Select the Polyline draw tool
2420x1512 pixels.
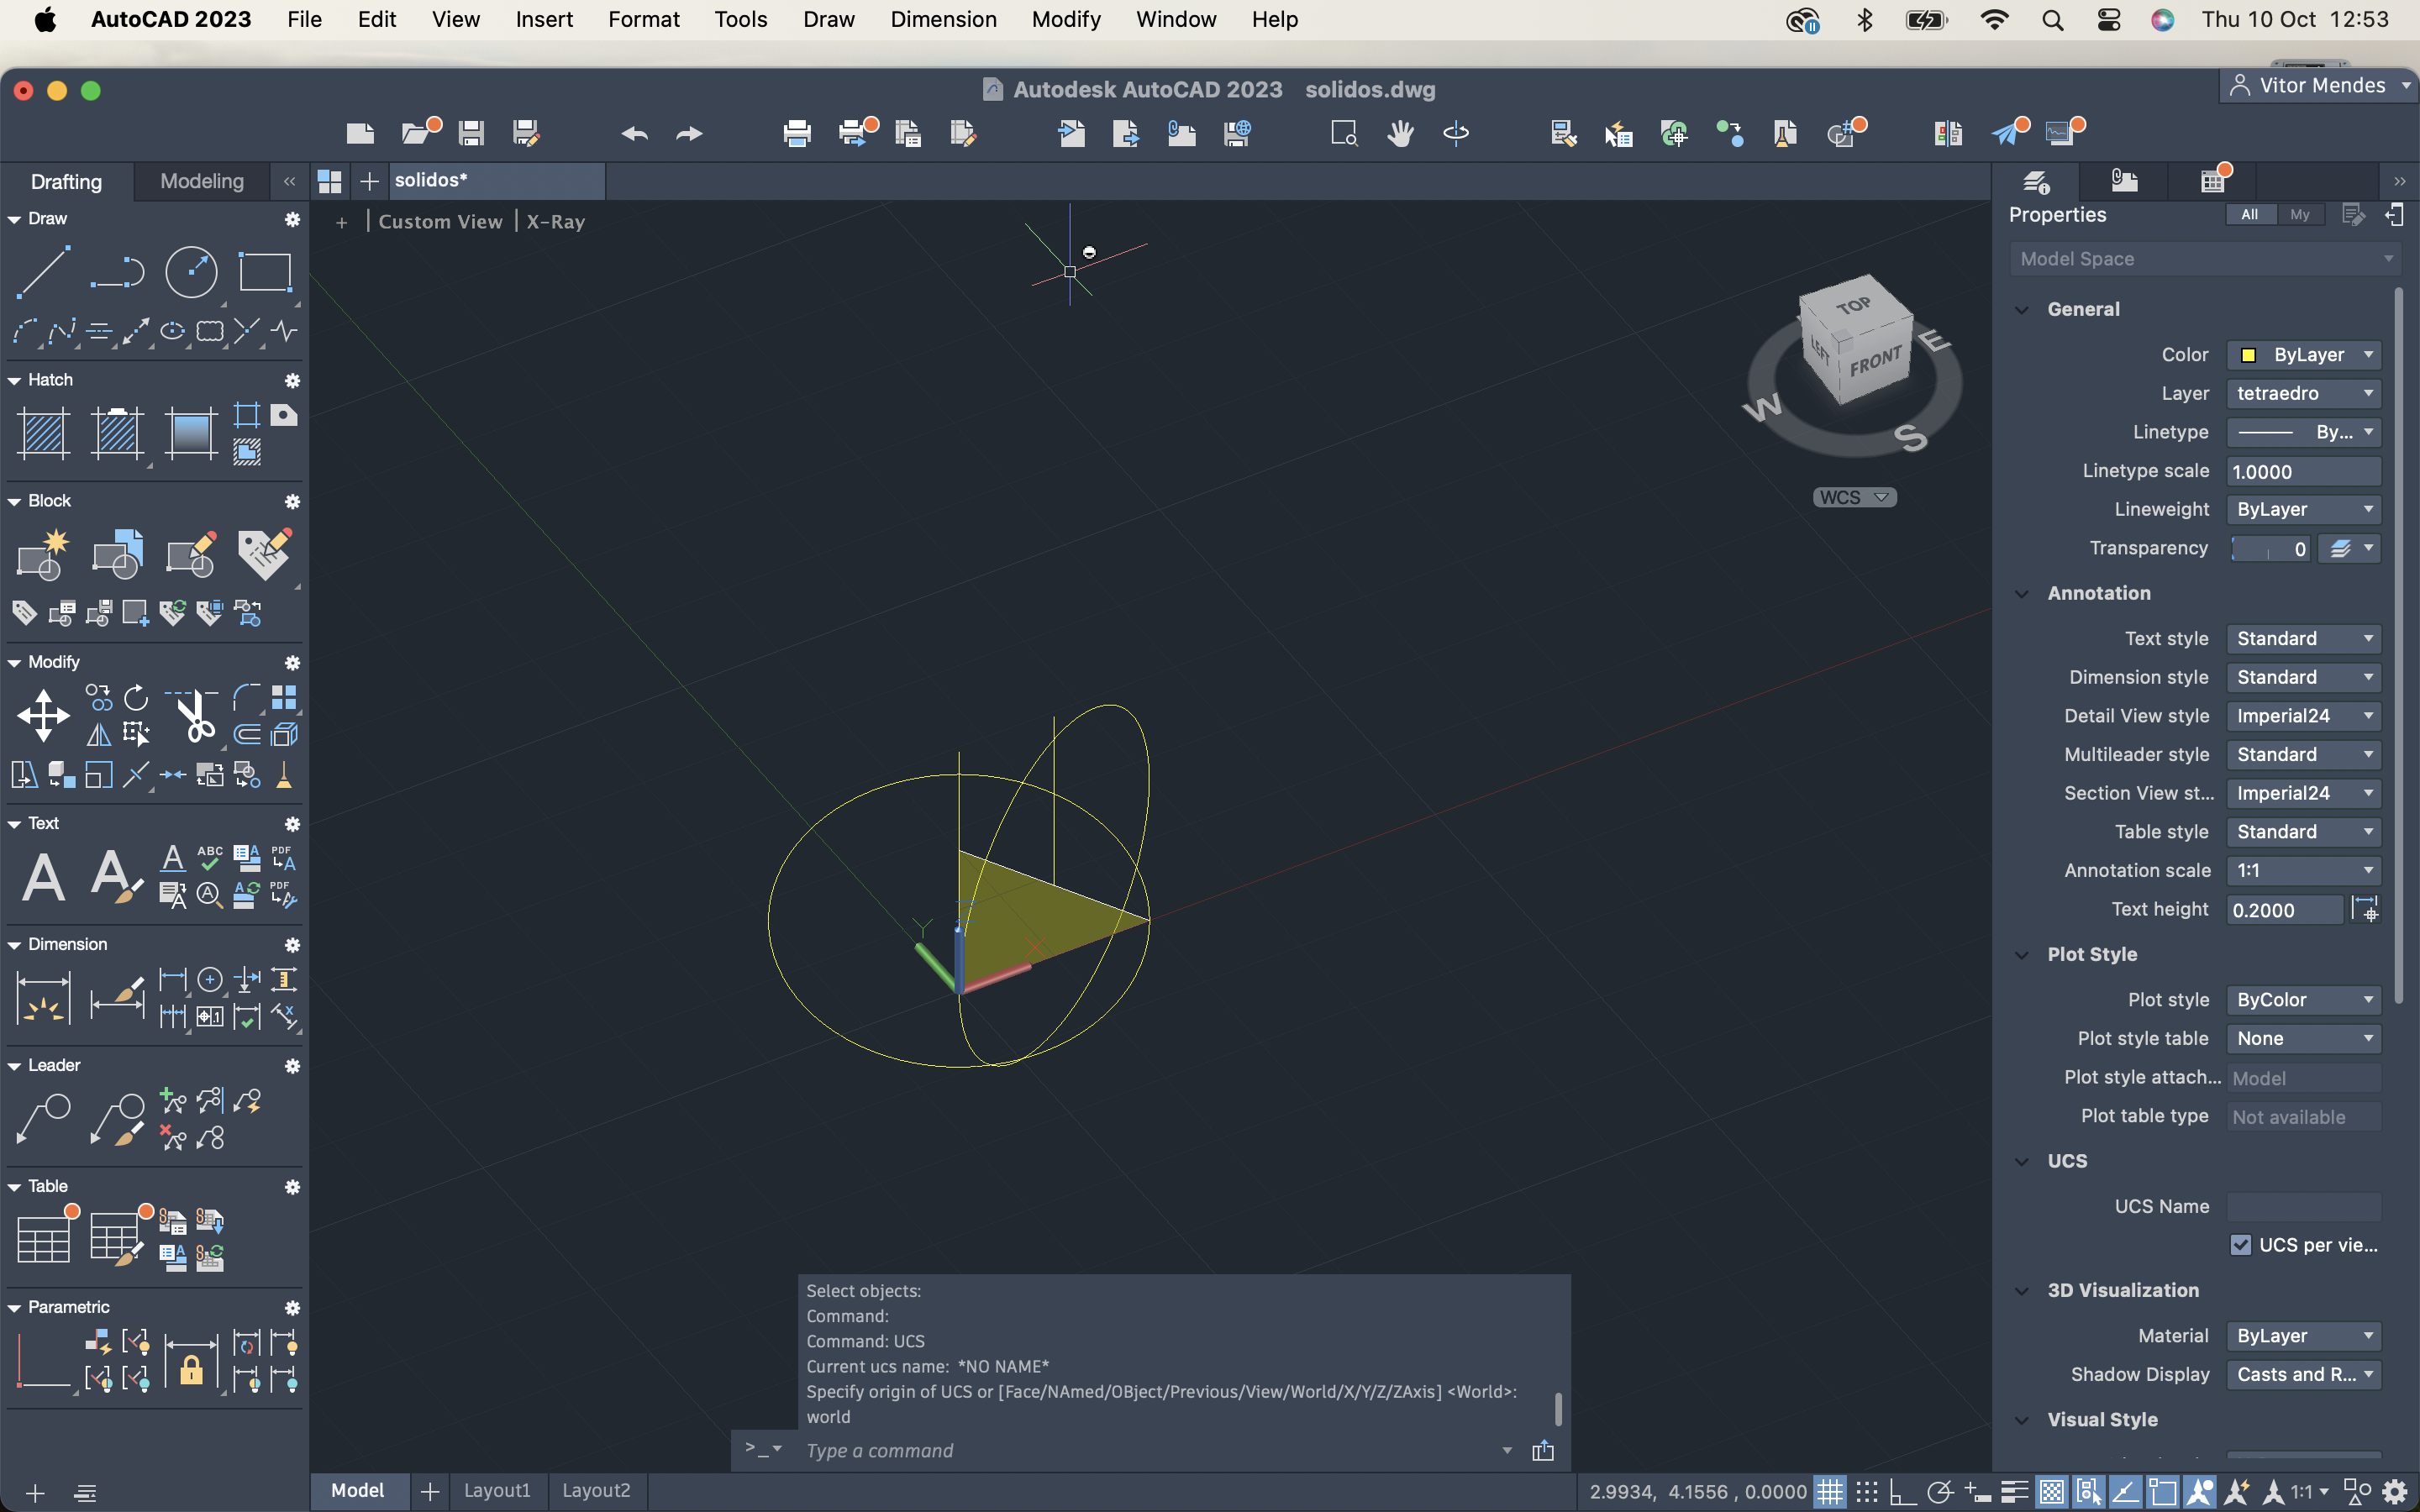pyautogui.click(x=117, y=271)
